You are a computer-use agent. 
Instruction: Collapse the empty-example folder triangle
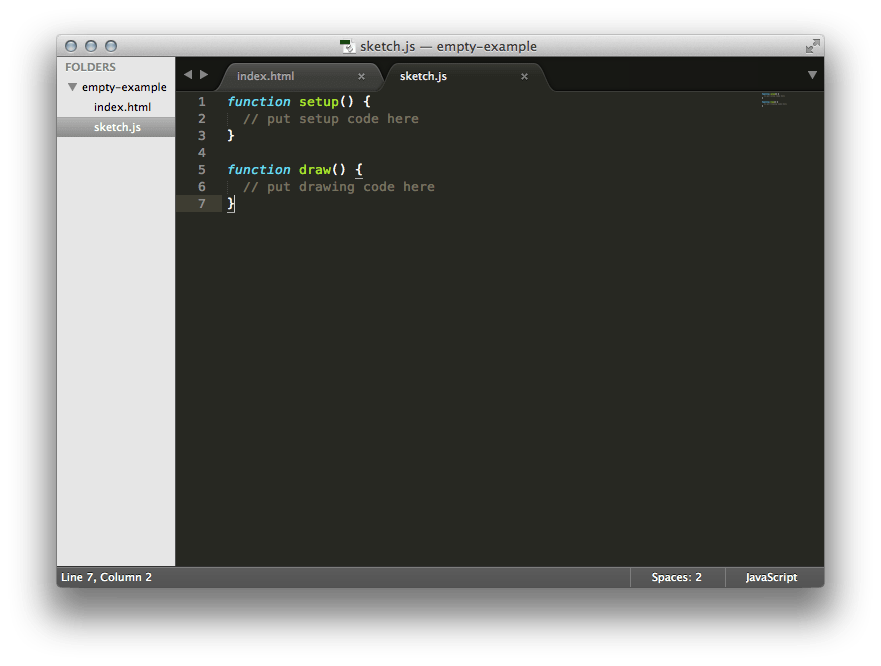point(72,87)
